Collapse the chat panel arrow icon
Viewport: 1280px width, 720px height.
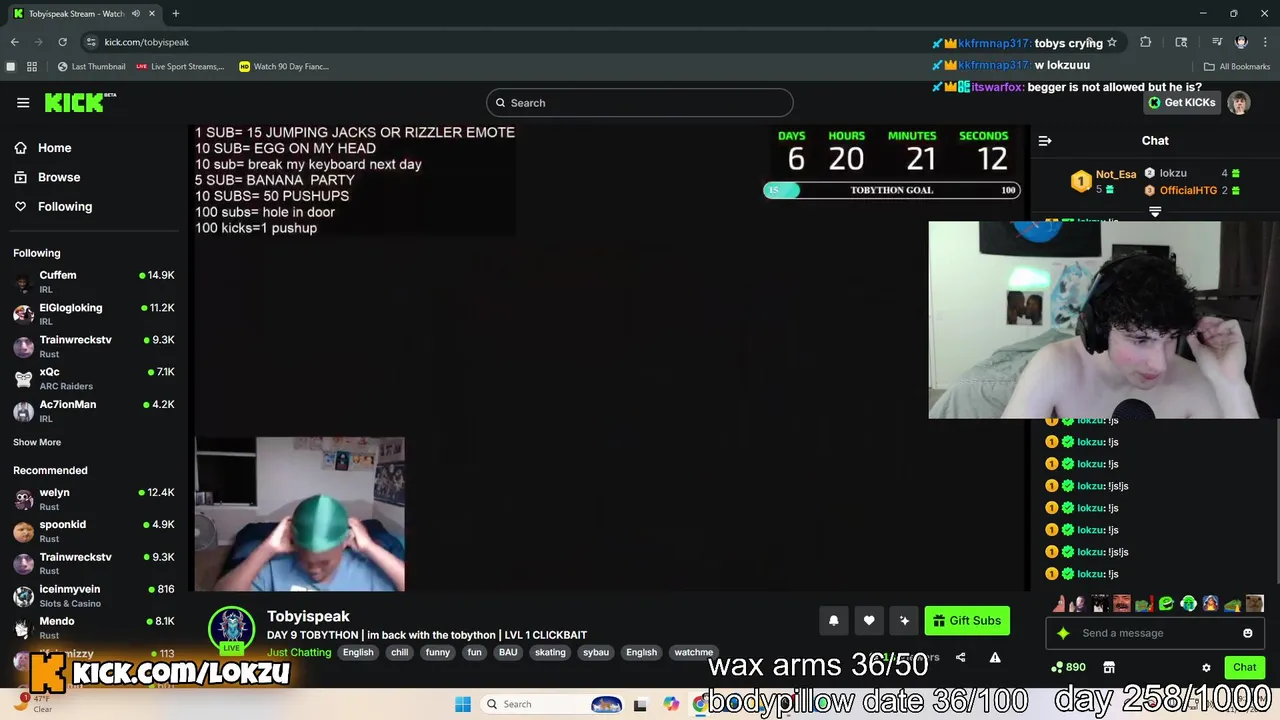[1045, 141]
